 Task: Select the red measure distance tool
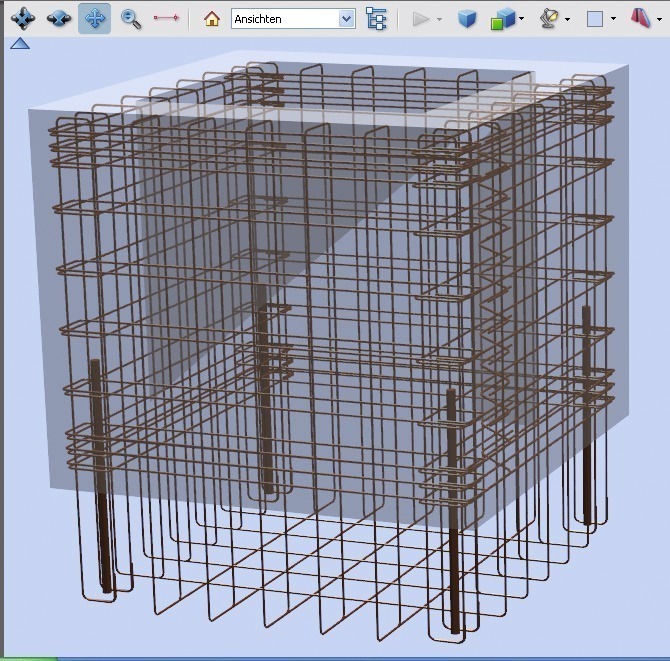point(166,18)
